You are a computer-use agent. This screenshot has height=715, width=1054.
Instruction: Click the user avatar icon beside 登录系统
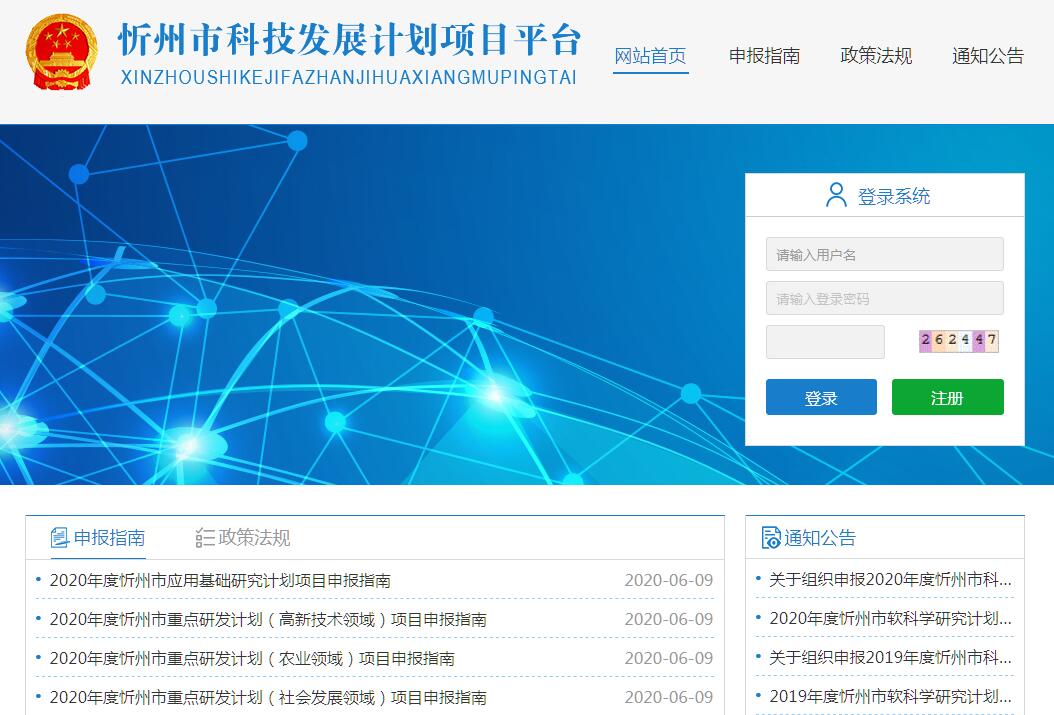836,196
